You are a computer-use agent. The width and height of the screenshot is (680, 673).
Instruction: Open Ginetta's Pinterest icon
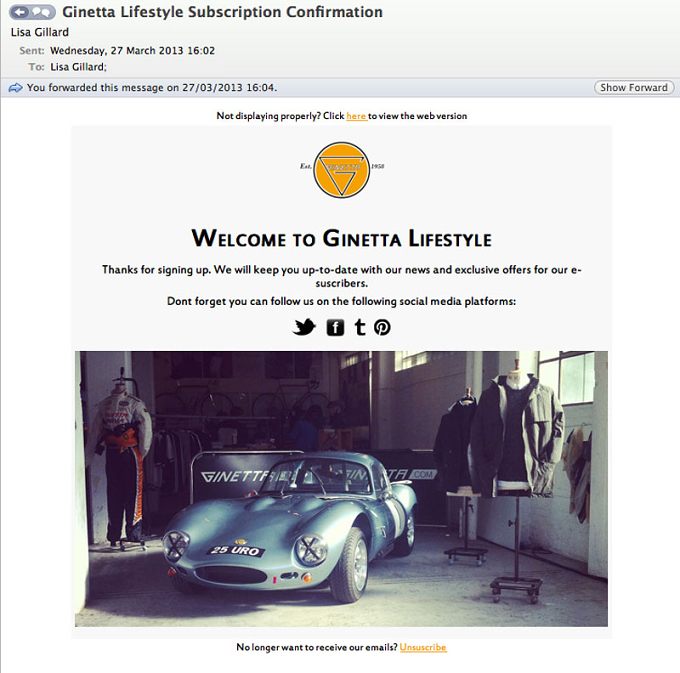click(x=382, y=327)
